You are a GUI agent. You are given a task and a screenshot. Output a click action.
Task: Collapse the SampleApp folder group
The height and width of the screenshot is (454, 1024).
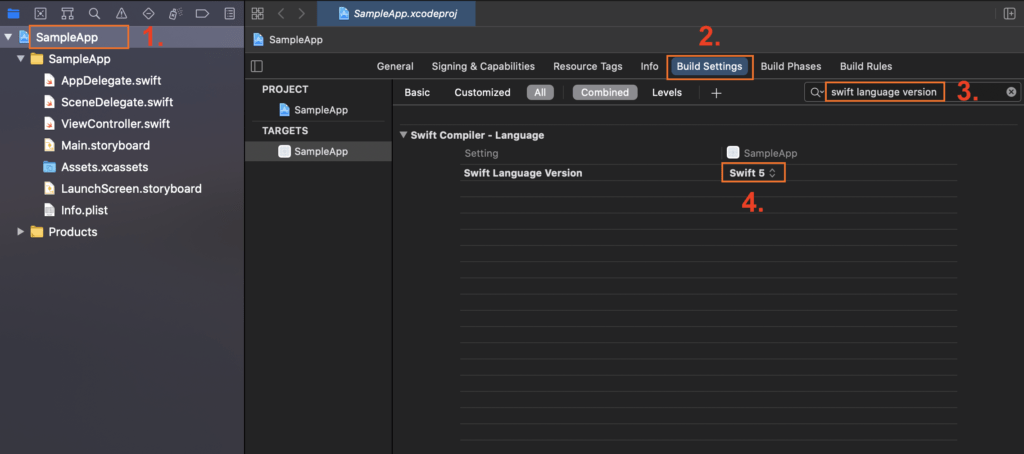21,59
